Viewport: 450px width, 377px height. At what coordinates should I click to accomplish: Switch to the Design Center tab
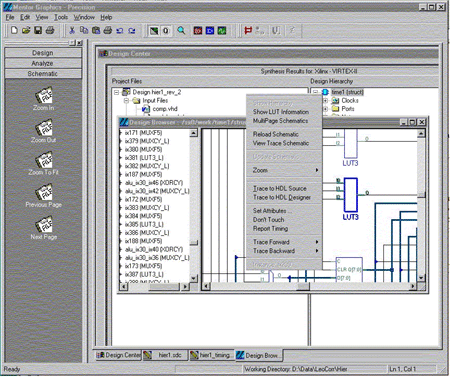[118, 355]
